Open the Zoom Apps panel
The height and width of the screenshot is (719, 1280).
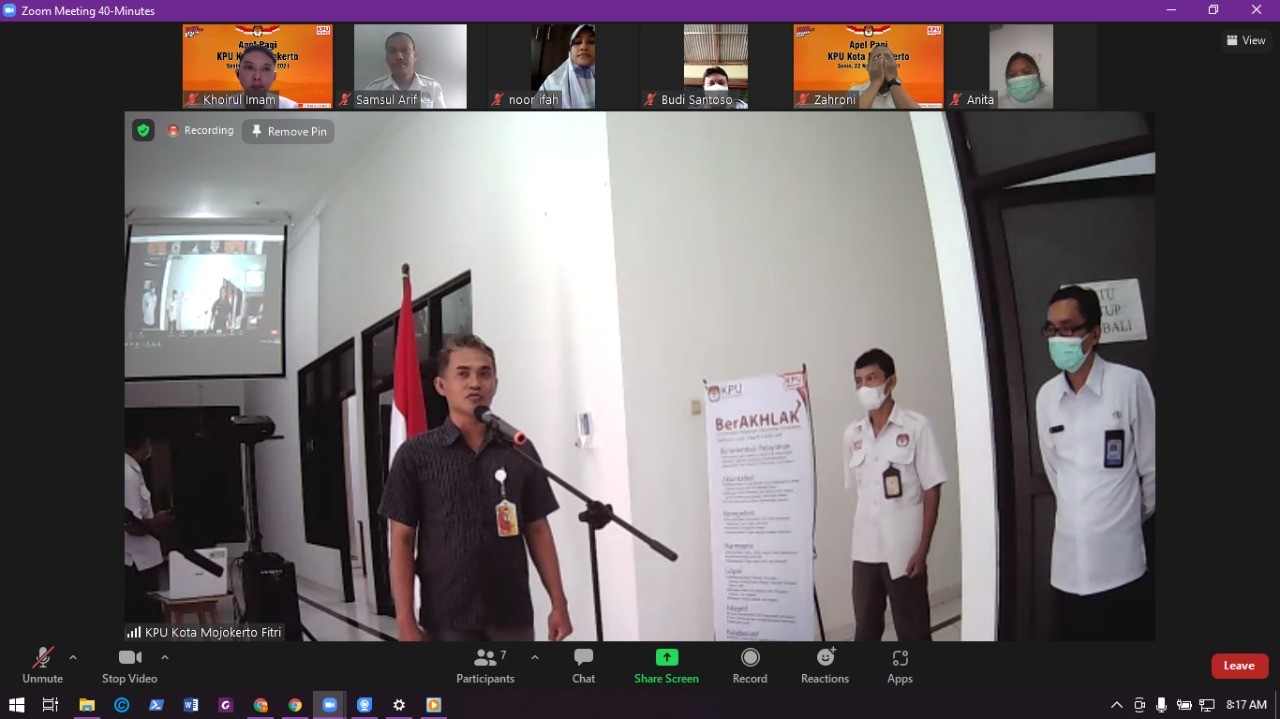[x=899, y=666]
